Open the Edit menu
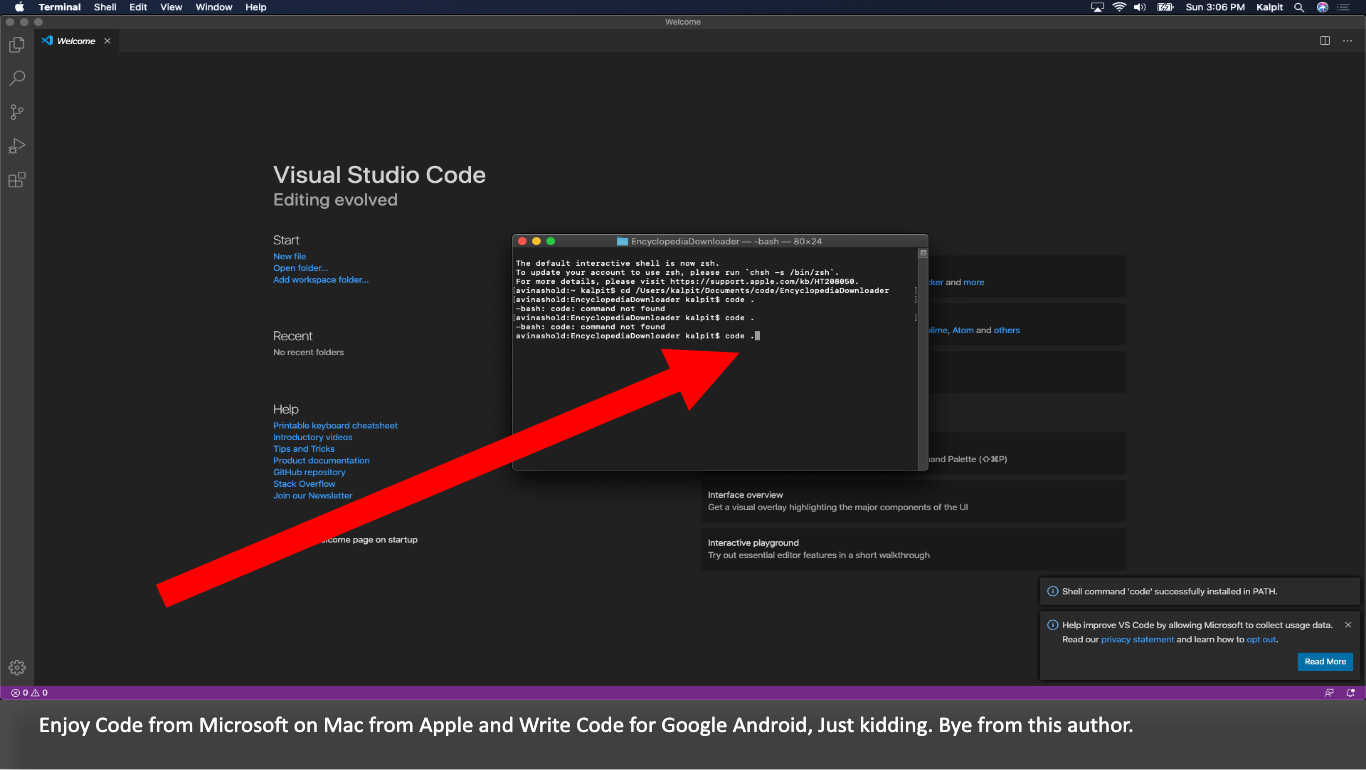 coord(138,7)
